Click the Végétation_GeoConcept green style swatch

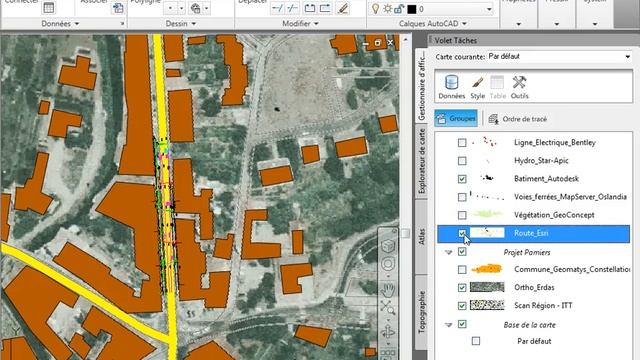pyautogui.click(x=487, y=214)
